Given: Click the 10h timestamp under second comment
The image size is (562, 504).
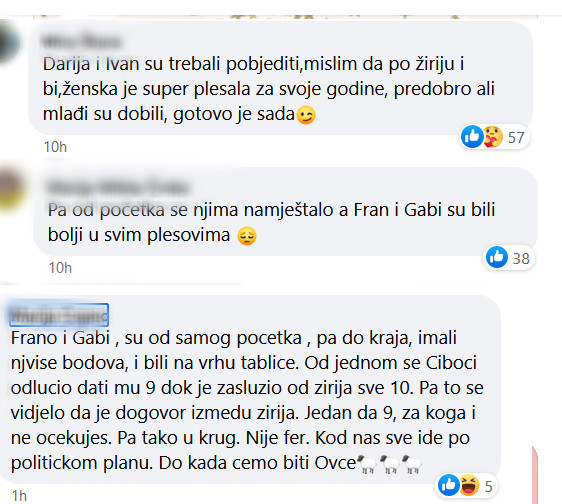Looking at the screenshot, I should (60, 268).
